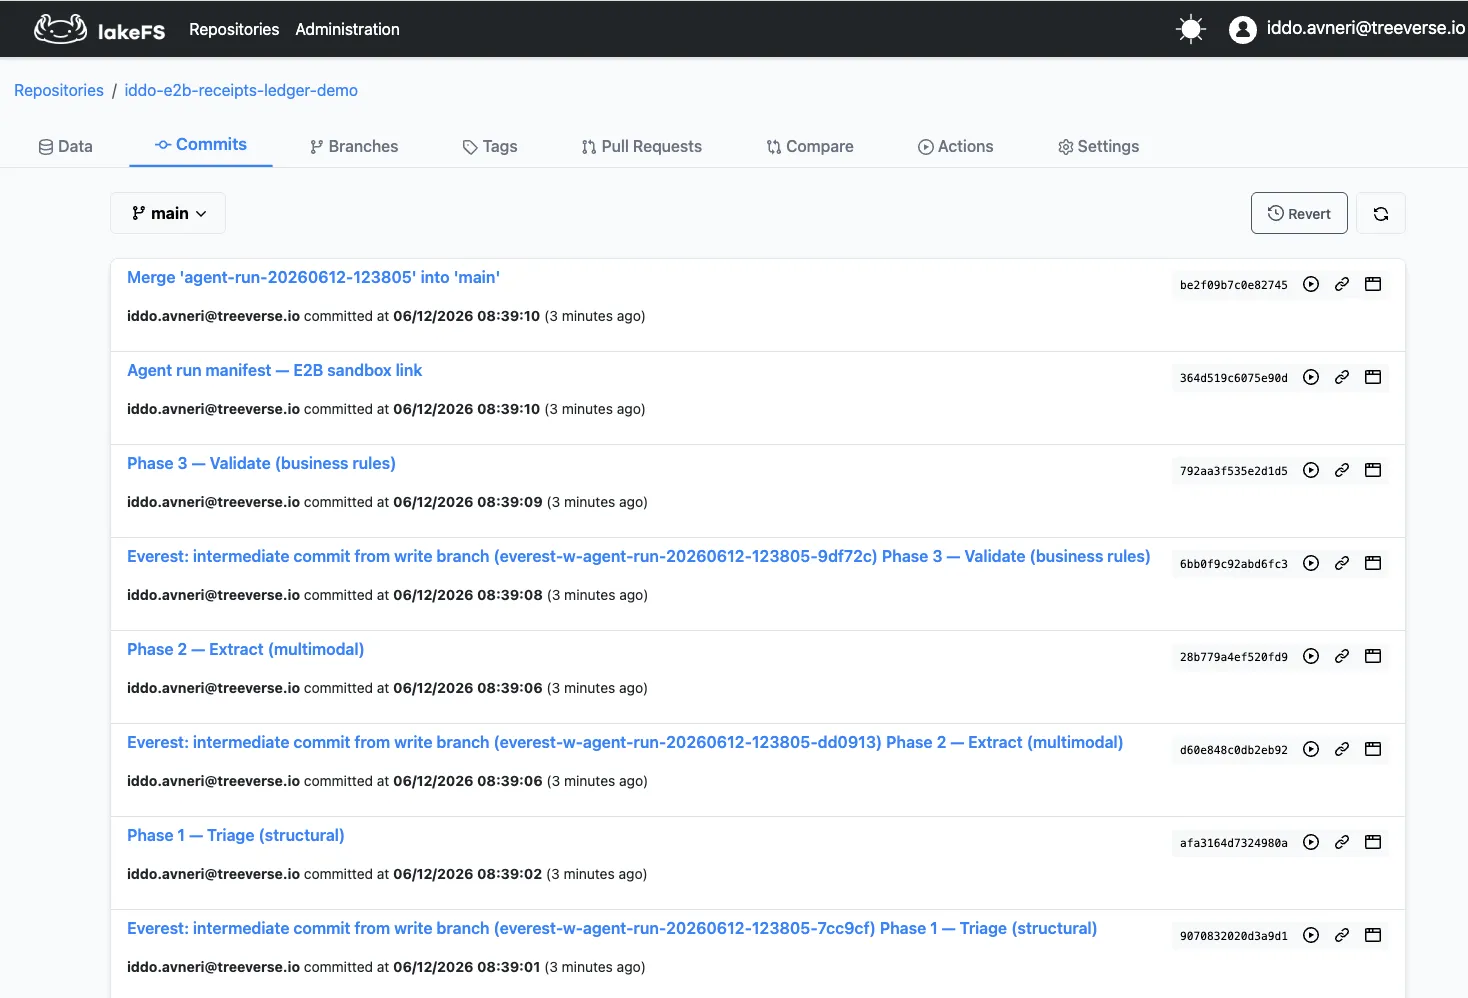Open Everest intermediate commit dd0913 Phase 2 link
The height and width of the screenshot is (998, 1468).
[625, 742]
